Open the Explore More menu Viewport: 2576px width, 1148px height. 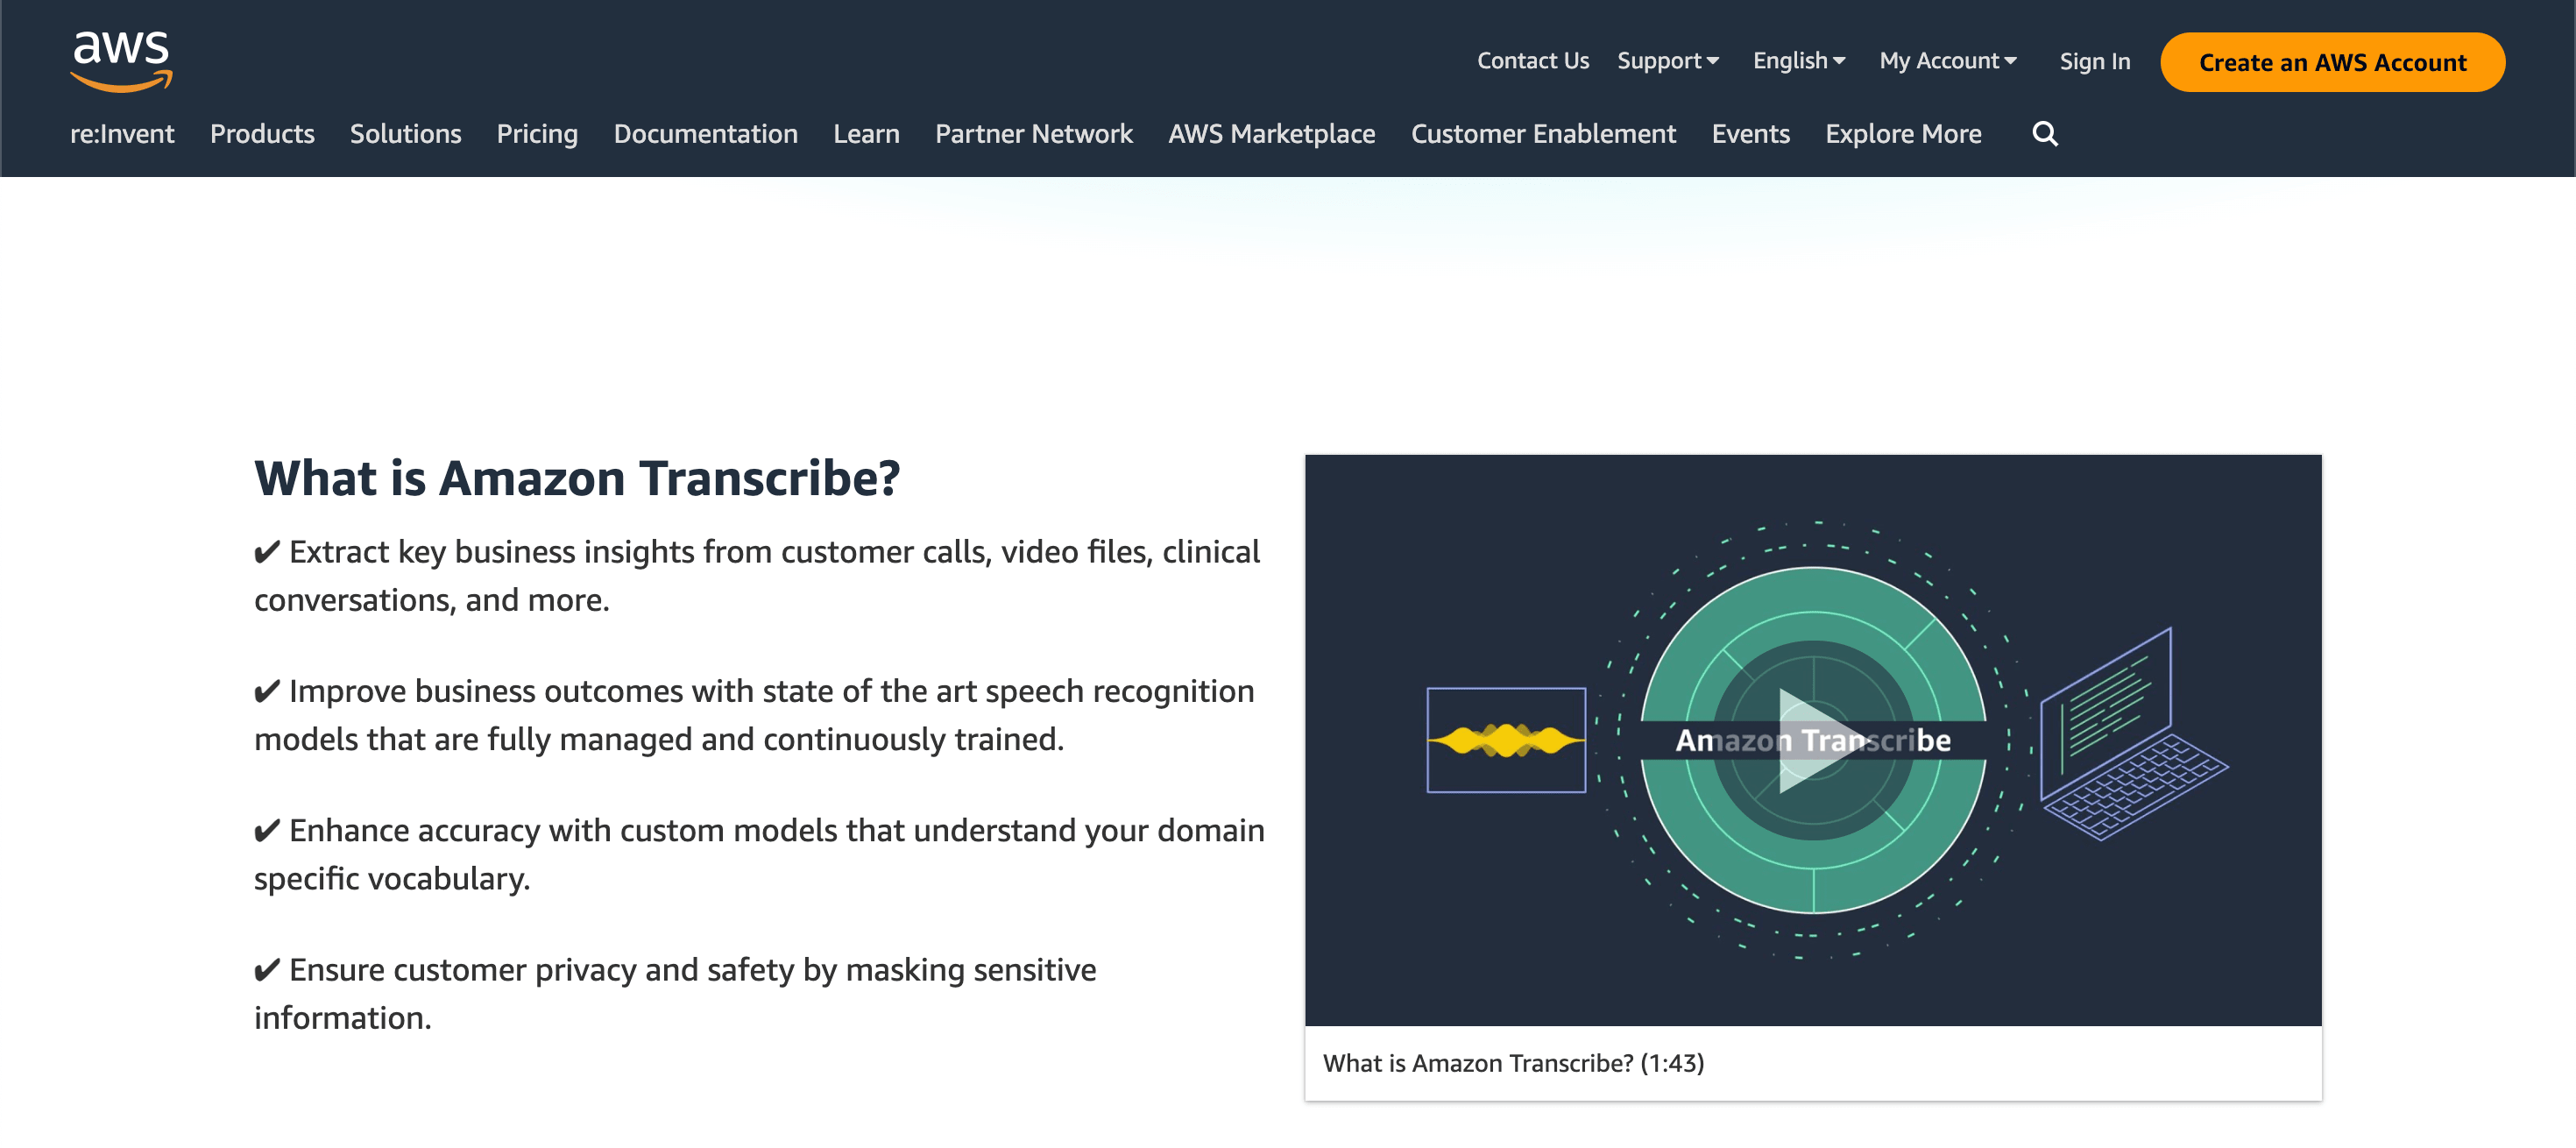click(1903, 133)
